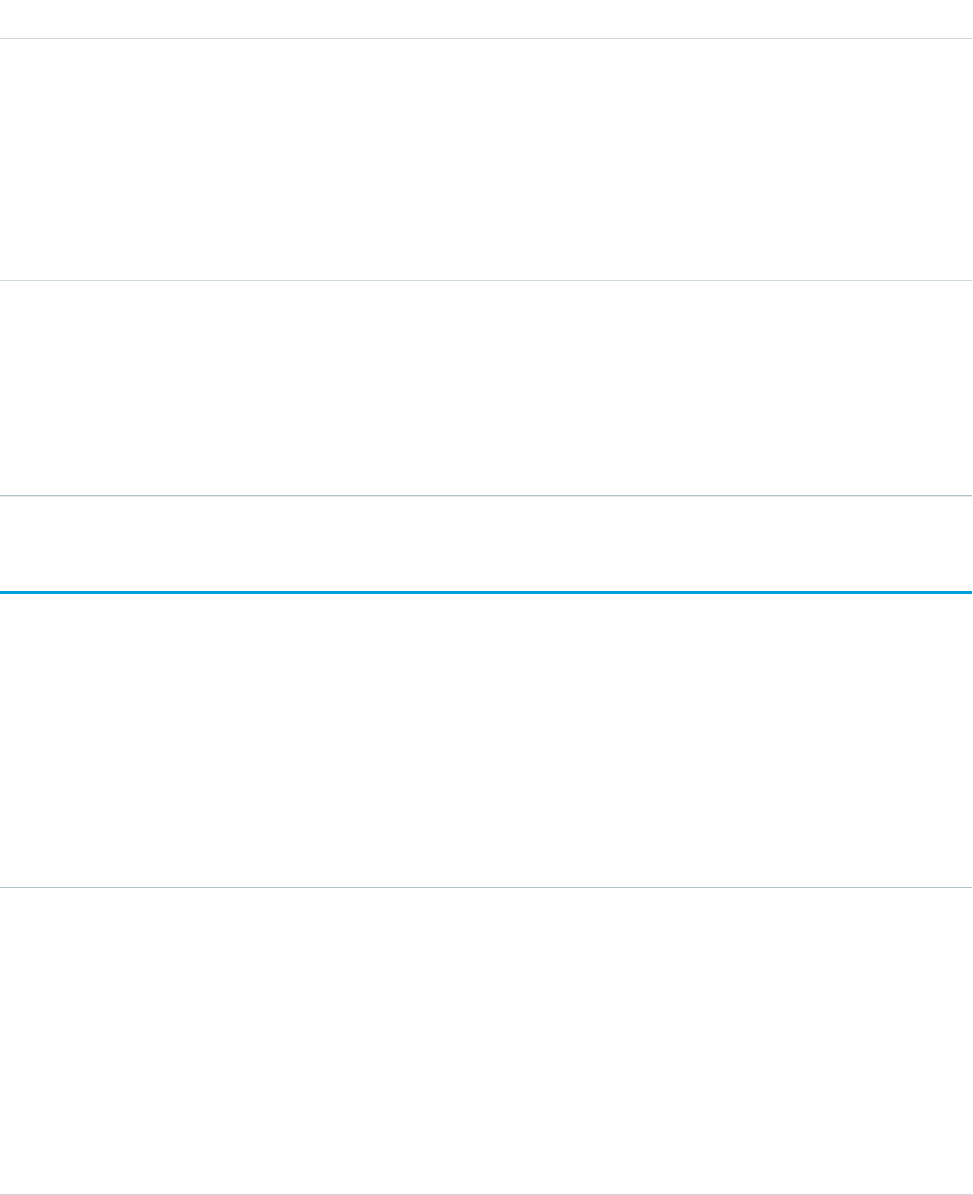Click the second gray divider from the top

pos(486,280)
